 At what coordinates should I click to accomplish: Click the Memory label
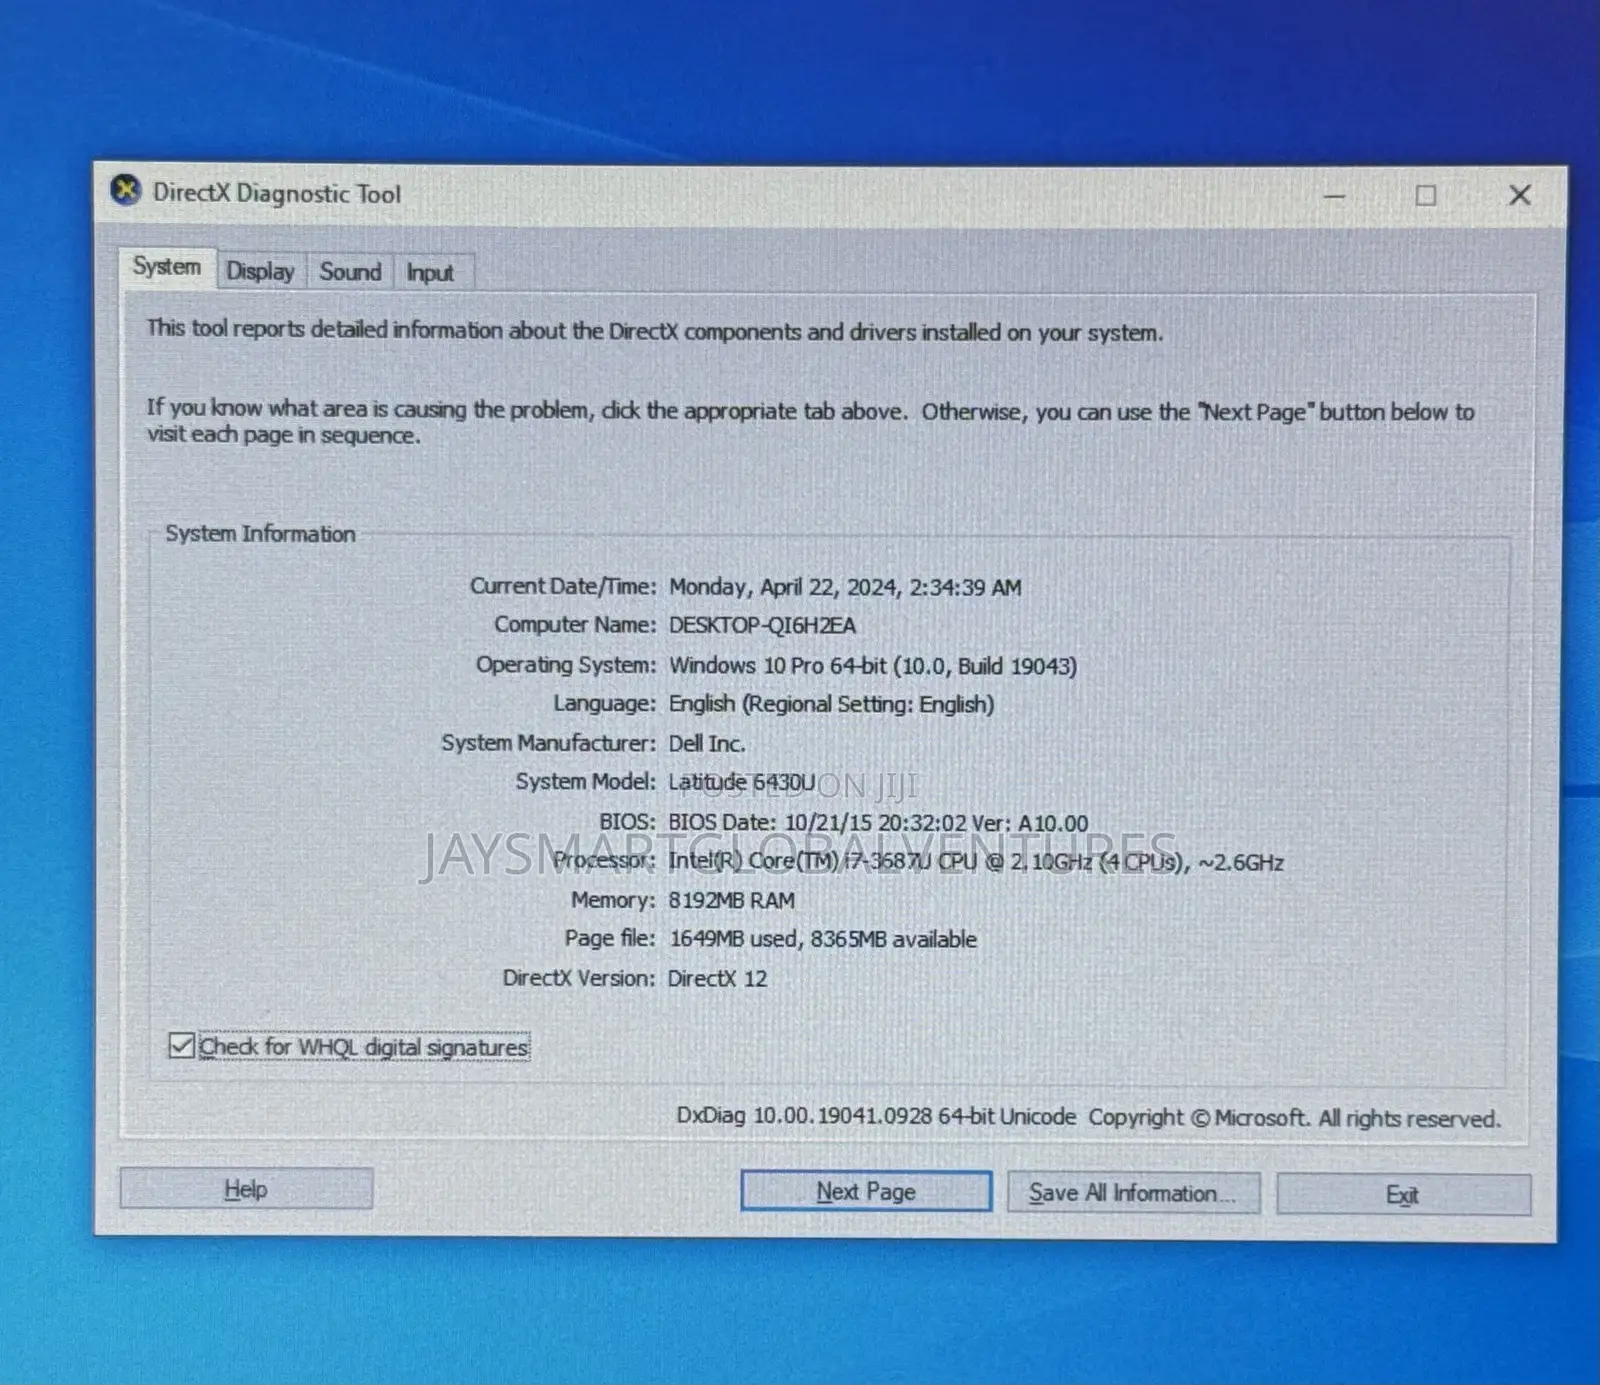pyautogui.click(x=614, y=900)
